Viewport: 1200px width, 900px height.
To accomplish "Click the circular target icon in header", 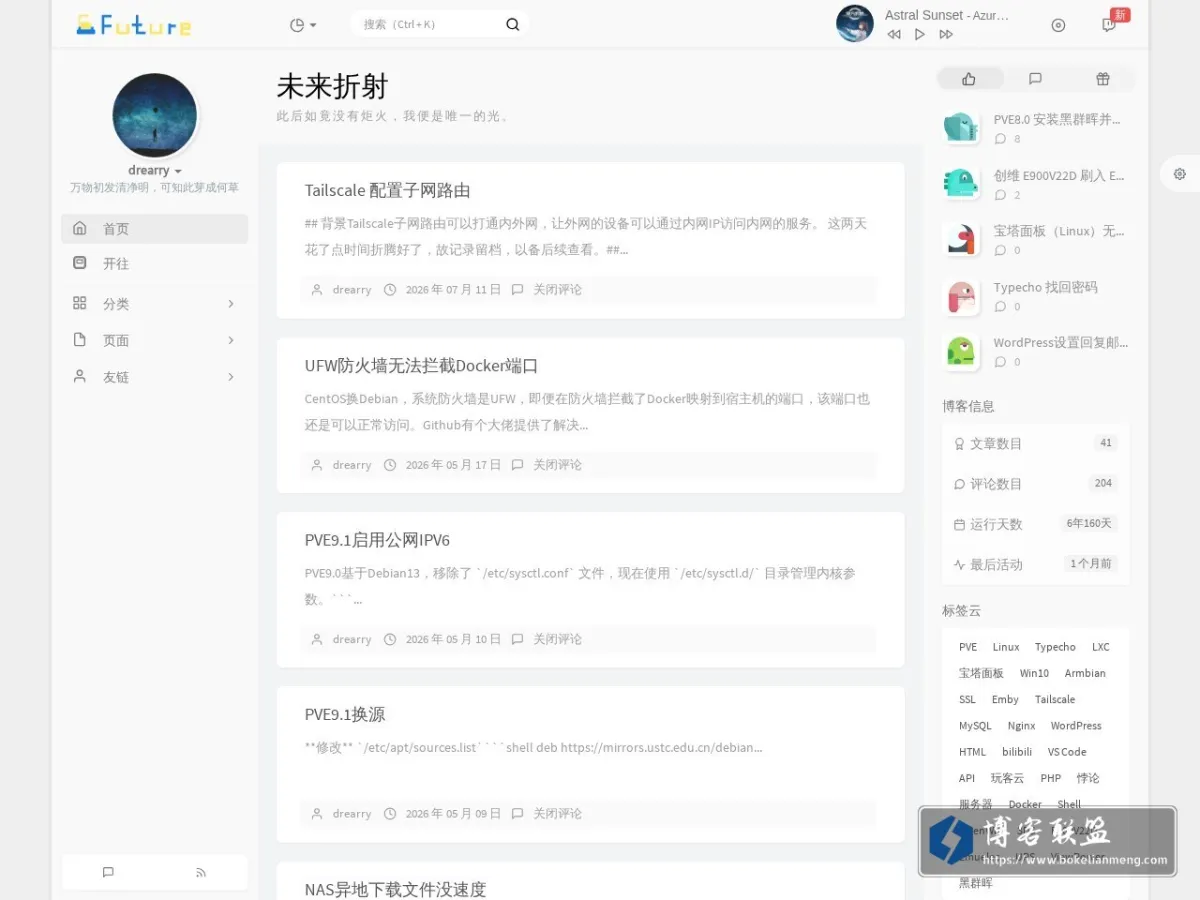I will click(x=1058, y=25).
